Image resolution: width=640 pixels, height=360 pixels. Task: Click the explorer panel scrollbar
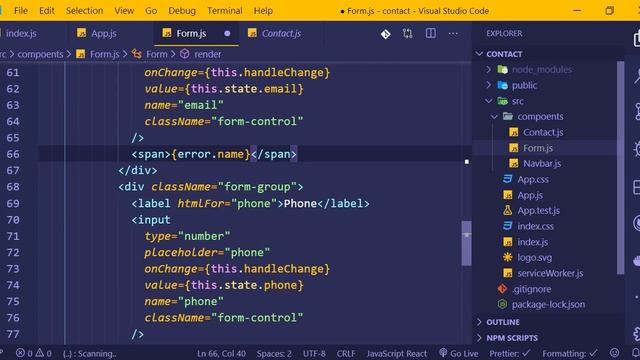(x=620, y=167)
